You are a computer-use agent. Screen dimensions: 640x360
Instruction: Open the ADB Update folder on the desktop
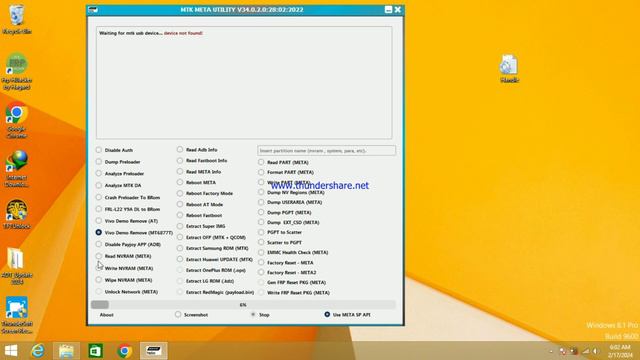pyautogui.click(x=17, y=266)
